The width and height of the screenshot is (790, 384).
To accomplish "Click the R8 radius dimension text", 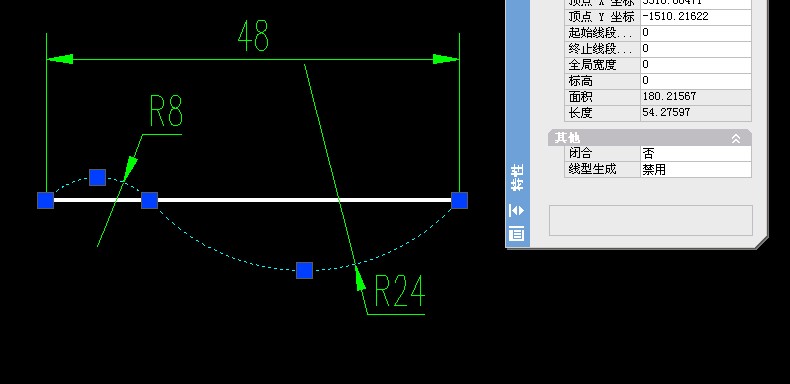I will 166,111.
